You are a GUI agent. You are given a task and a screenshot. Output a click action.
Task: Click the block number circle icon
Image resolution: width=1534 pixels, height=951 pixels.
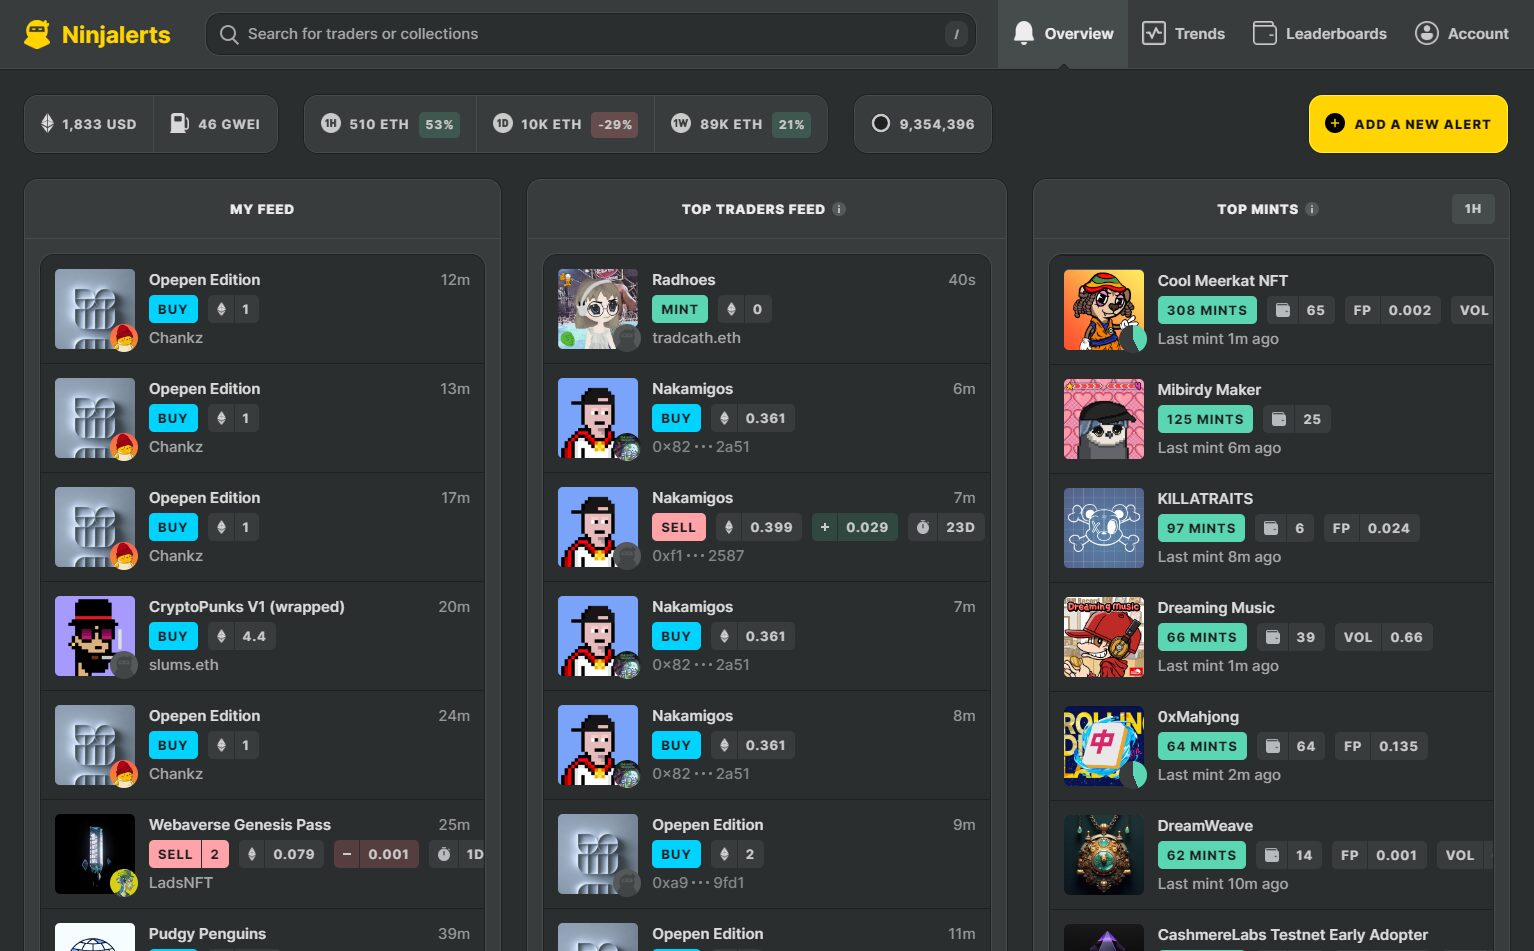[880, 123]
